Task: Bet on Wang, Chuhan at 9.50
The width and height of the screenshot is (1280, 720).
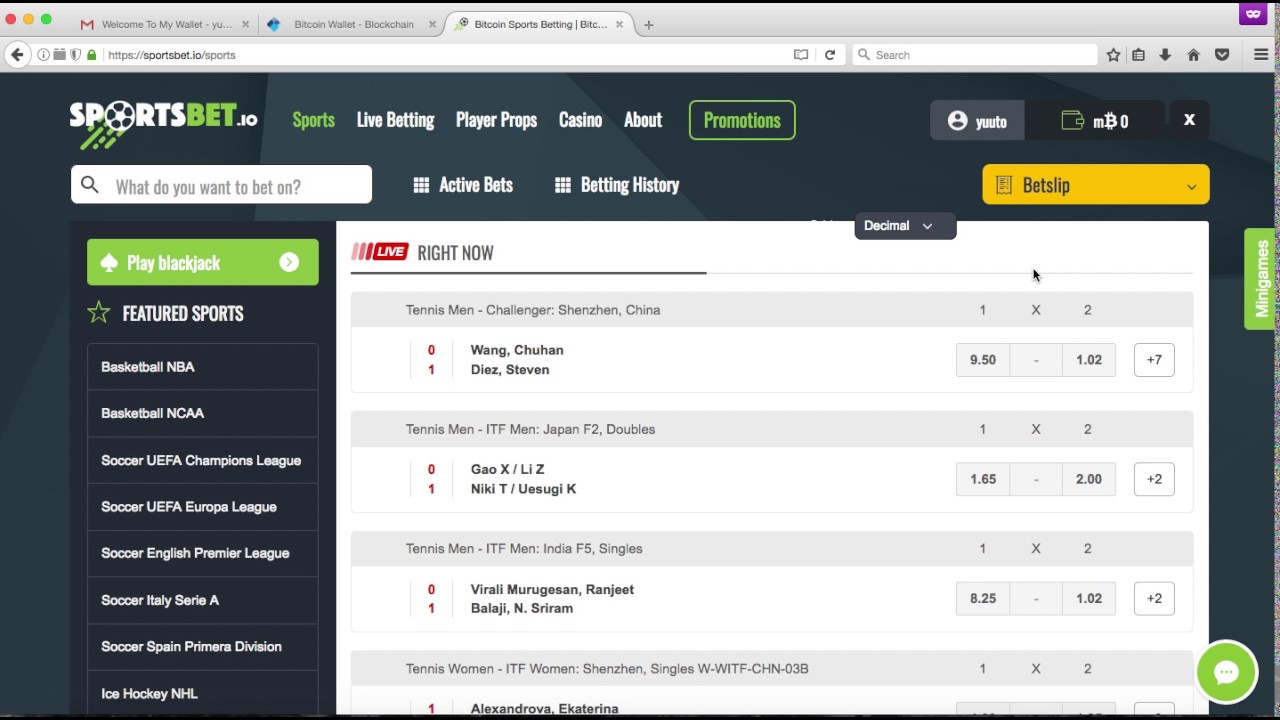Action: [982, 360]
